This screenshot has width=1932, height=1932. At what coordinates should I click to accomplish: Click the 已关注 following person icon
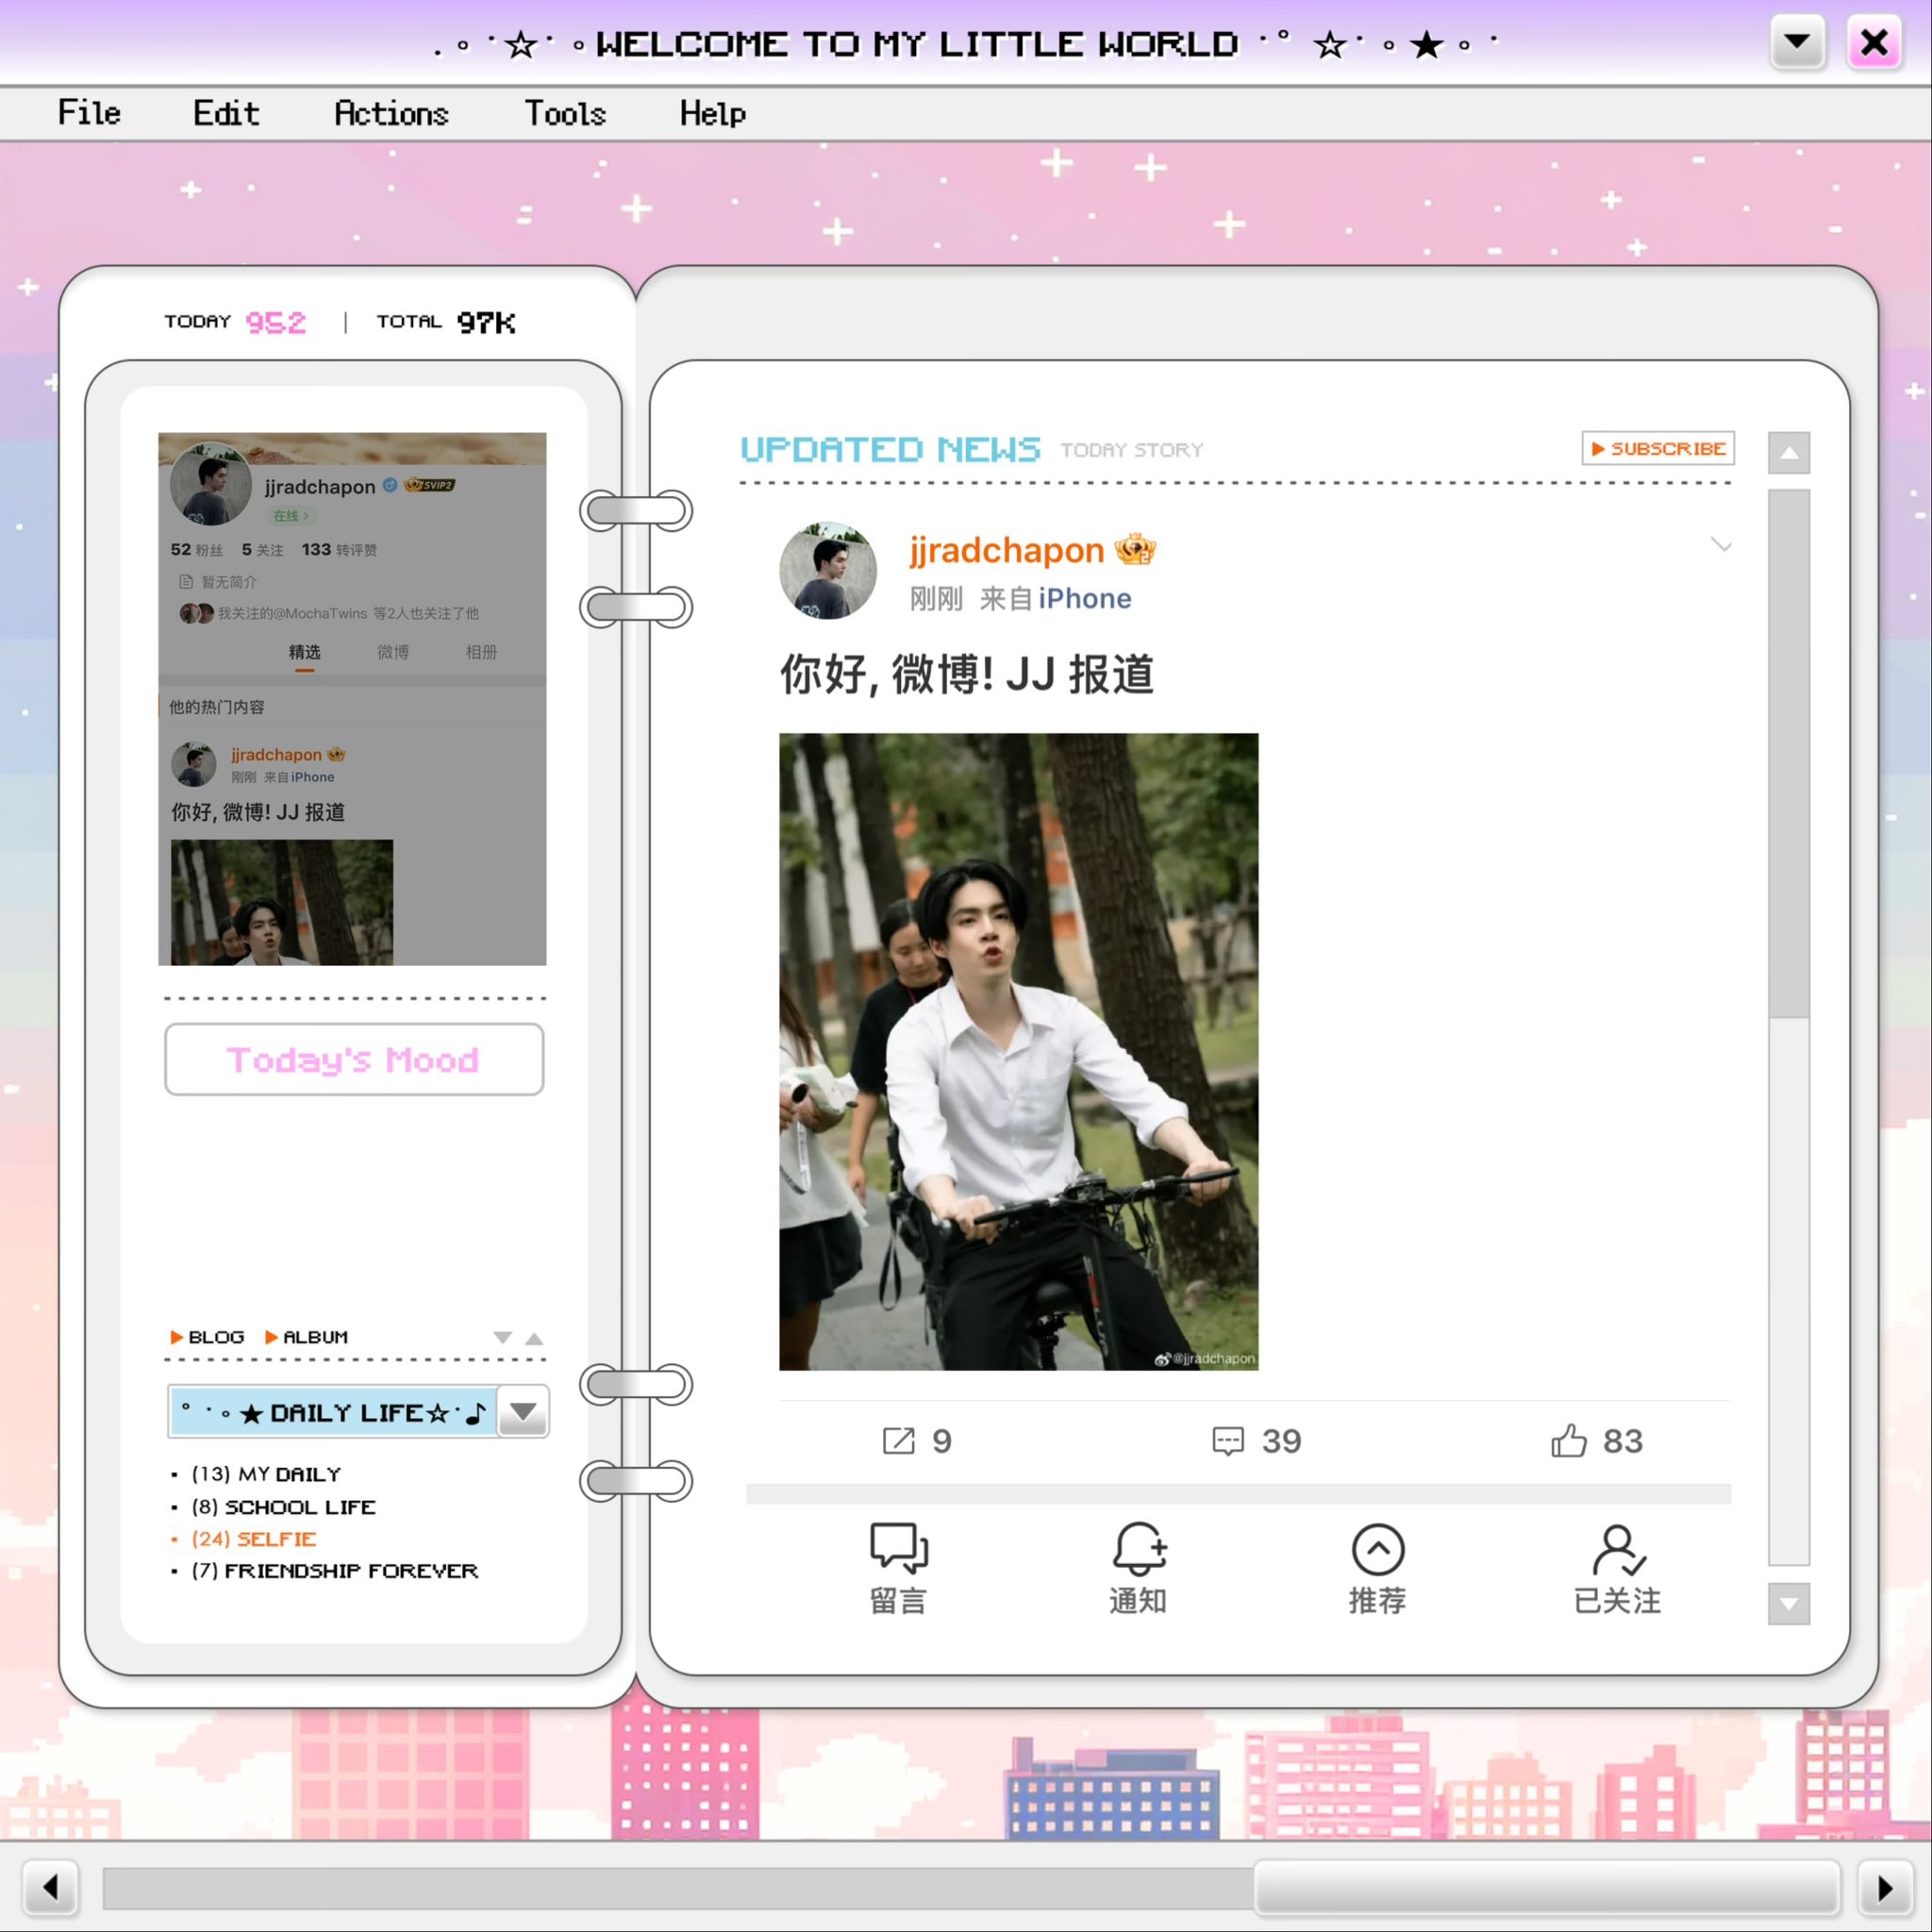pyautogui.click(x=1617, y=1548)
